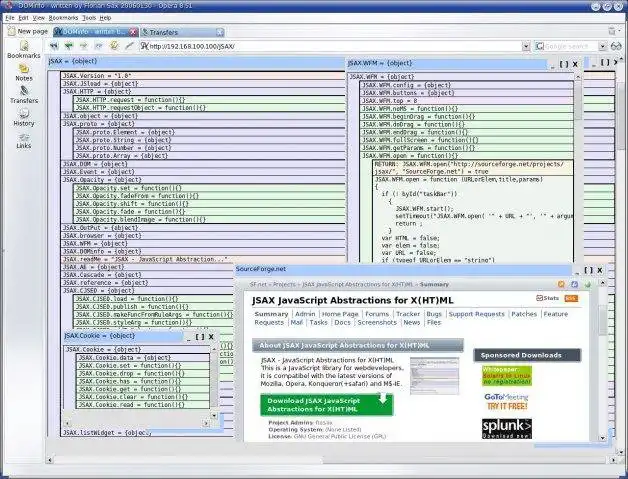Click Download JSAX JavaScript Abstractions button
Screen dimensions: 628x479
326,405
